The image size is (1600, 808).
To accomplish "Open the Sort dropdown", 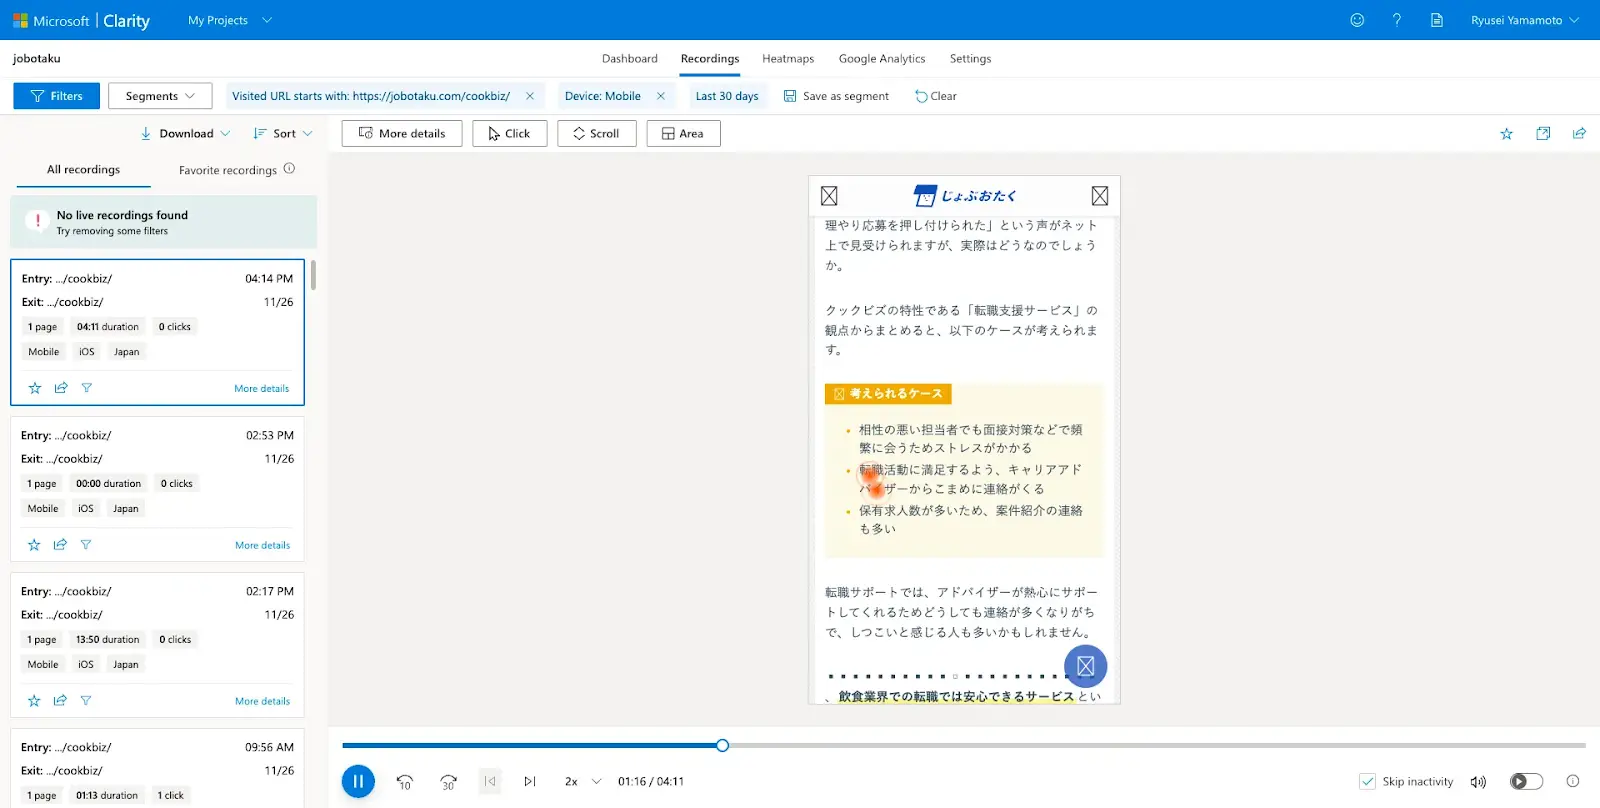I will [283, 133].
